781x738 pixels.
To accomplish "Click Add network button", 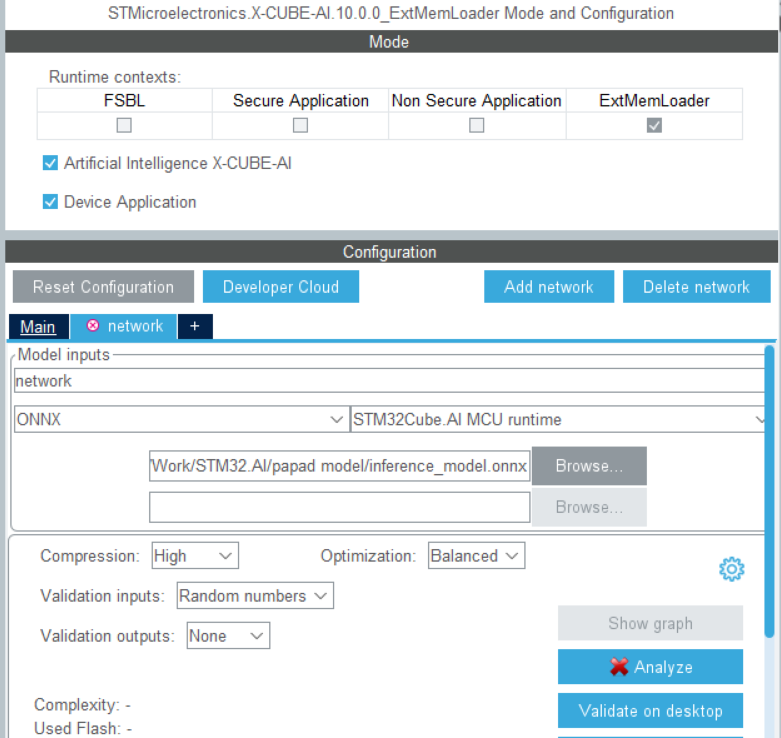I will pyautogui.click(x=549, y=287).
